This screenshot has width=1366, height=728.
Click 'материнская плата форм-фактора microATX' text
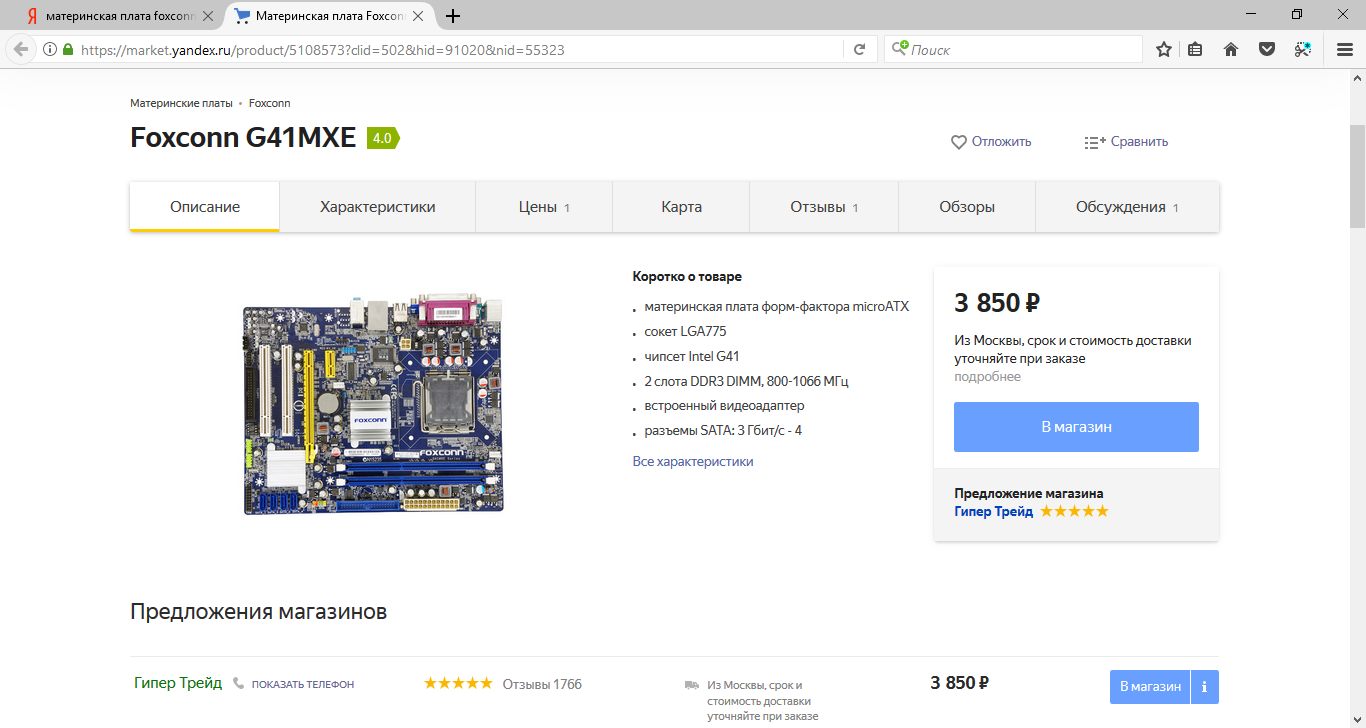(777, 306)
